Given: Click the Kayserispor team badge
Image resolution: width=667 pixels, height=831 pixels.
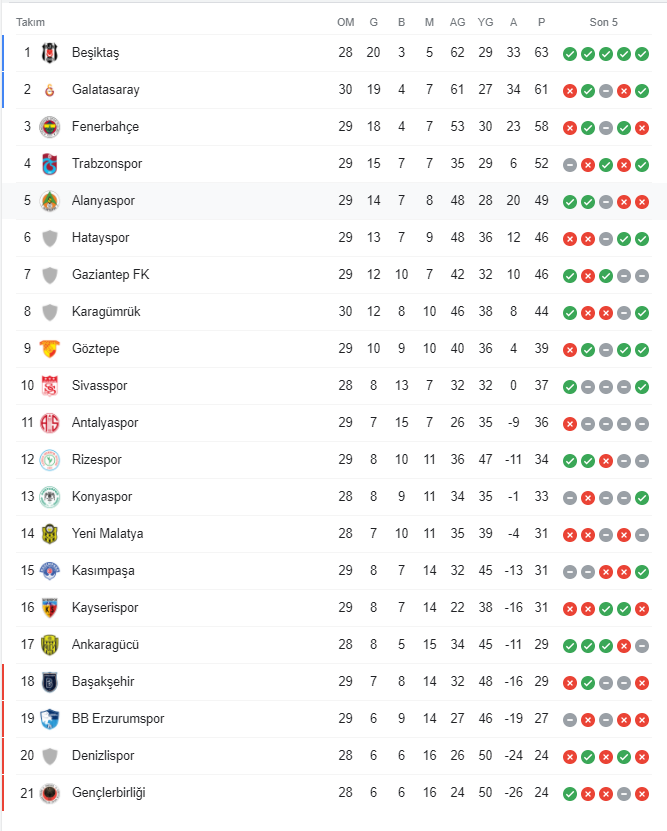Looking at the screenshot, I should click(50, 608).
